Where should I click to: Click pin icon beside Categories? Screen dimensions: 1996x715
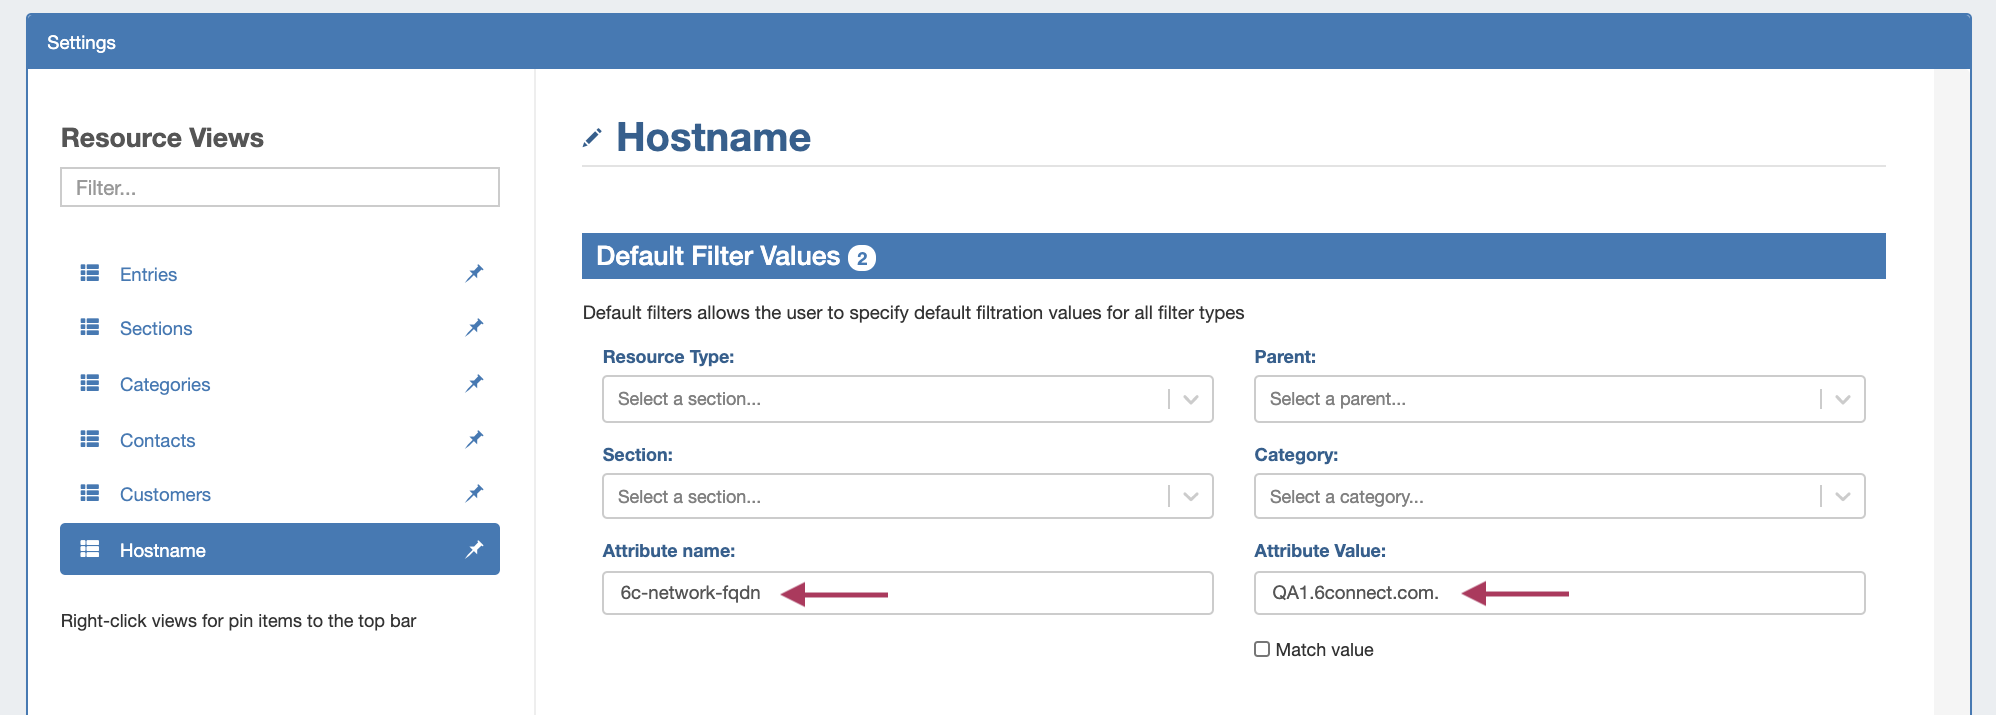474,383
